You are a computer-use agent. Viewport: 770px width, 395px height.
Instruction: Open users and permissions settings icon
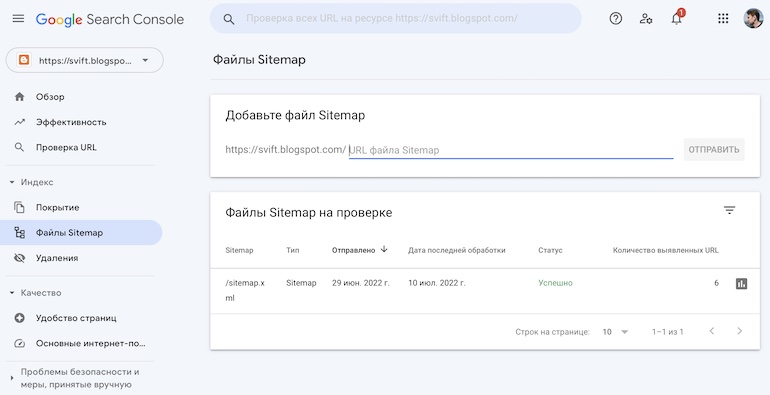[x=646, y=19]
